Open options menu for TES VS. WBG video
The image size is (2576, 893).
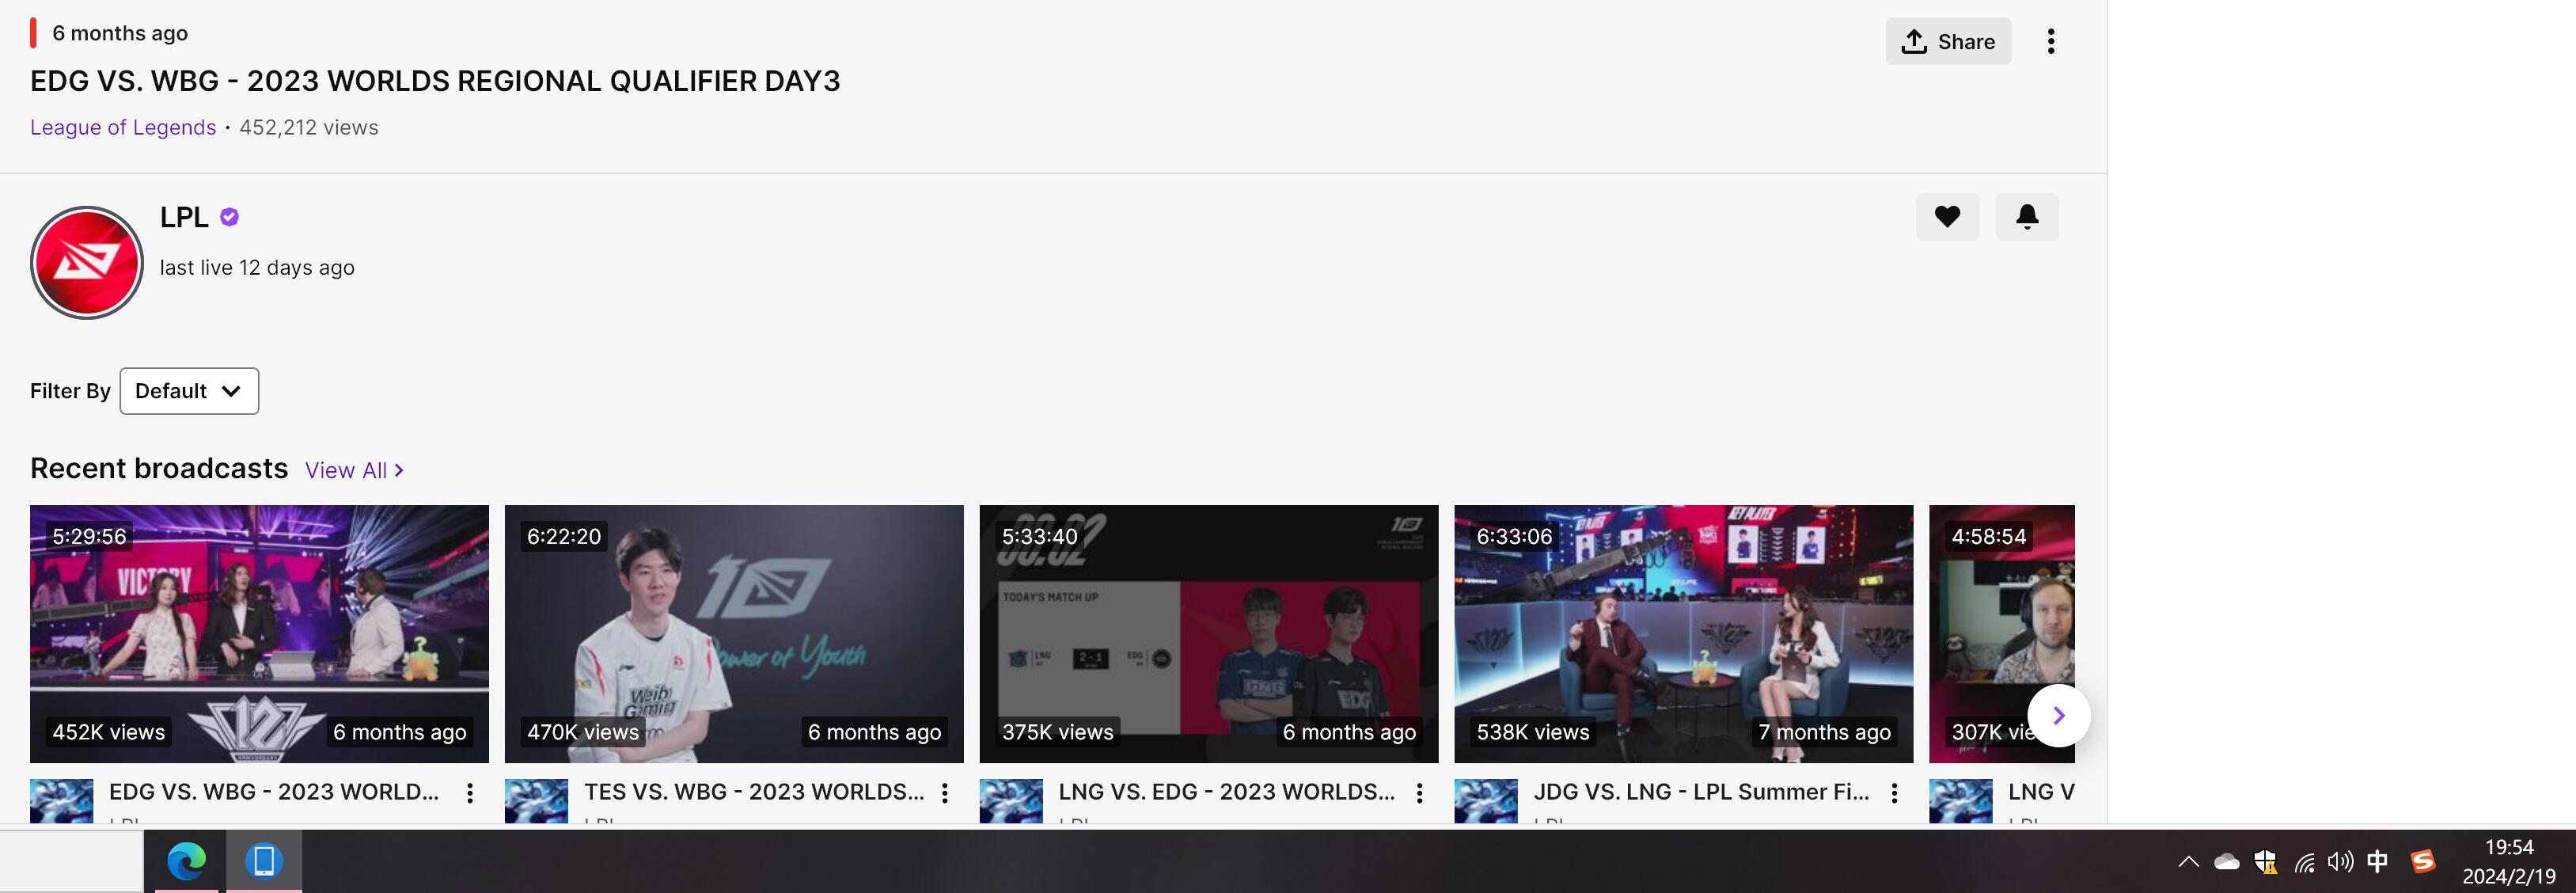click(x=944, y=793)
